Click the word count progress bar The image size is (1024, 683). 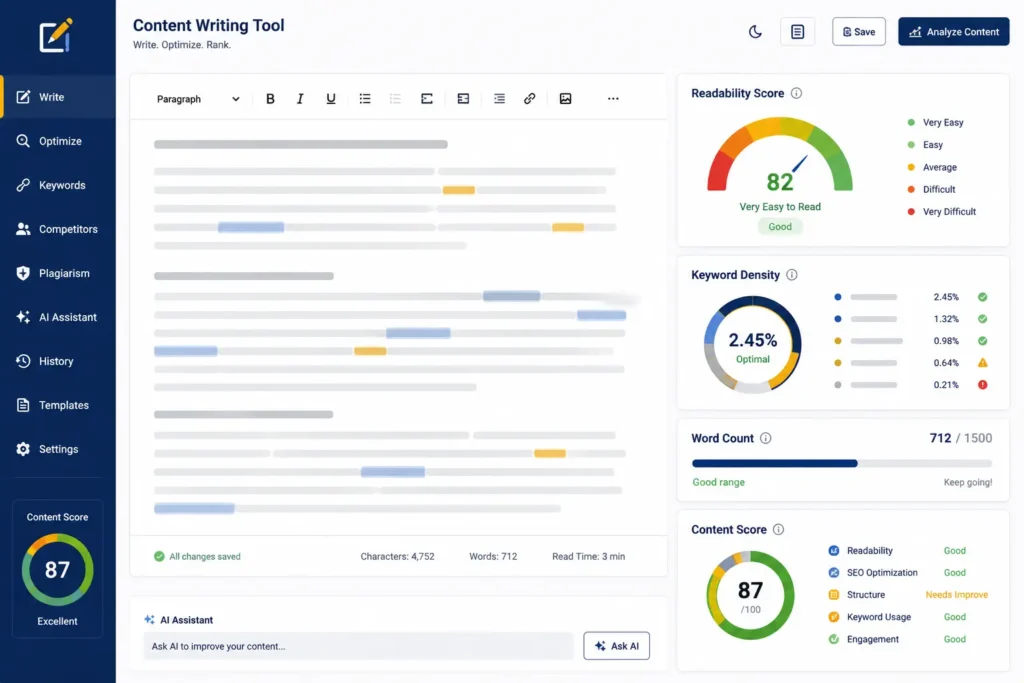(842, 463)
